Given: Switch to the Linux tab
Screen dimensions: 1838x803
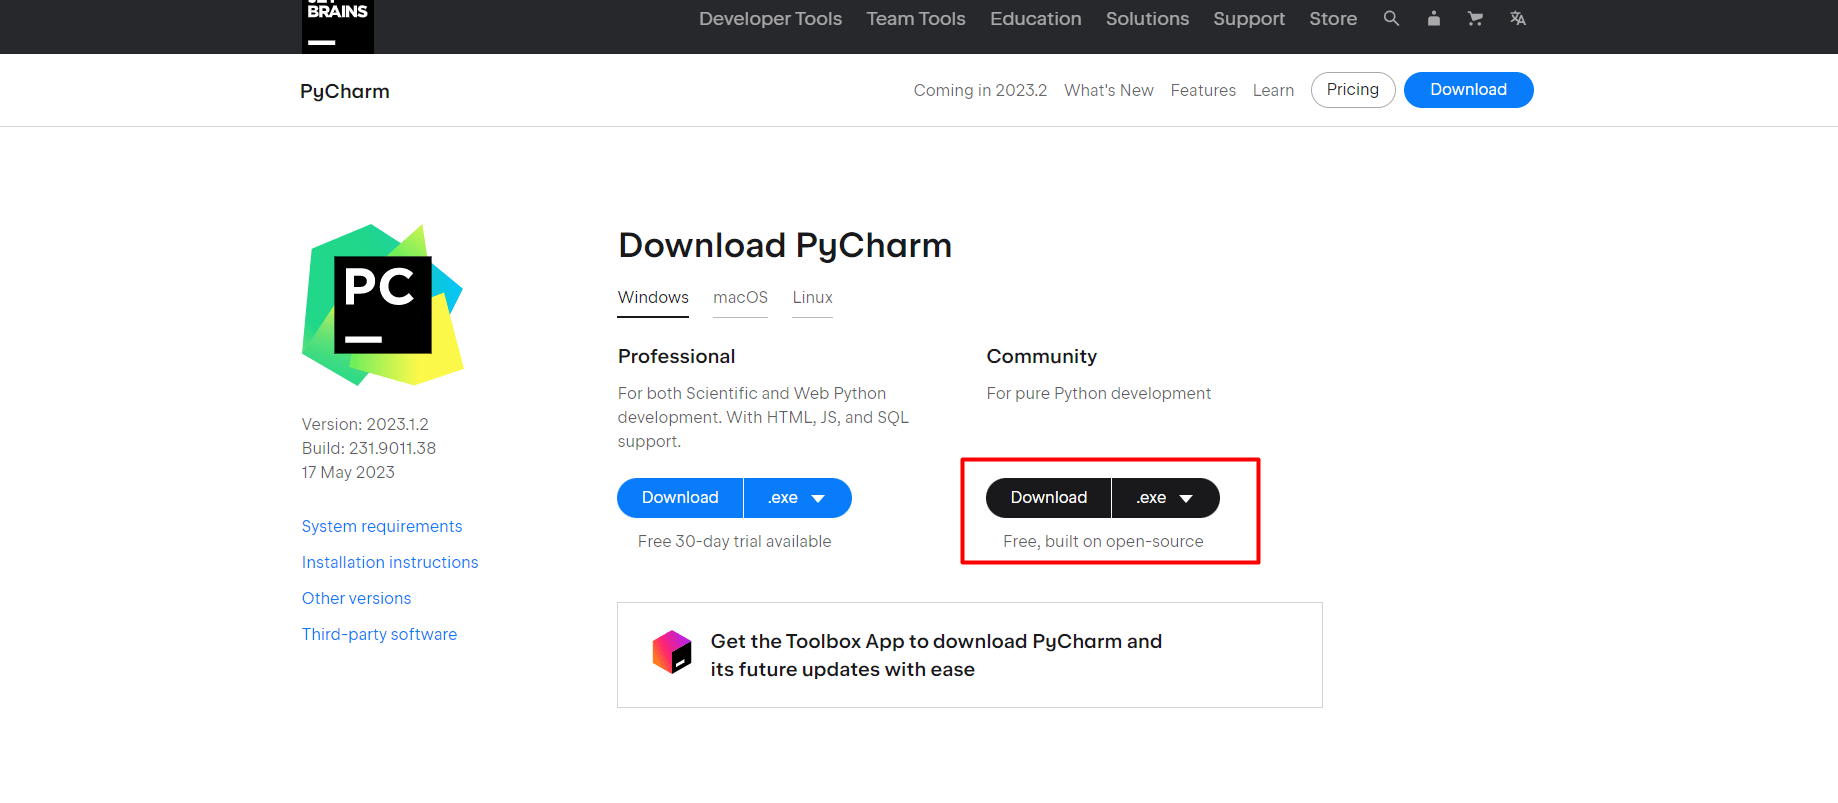Looking at the screenshot, I should tap(812, 297).
